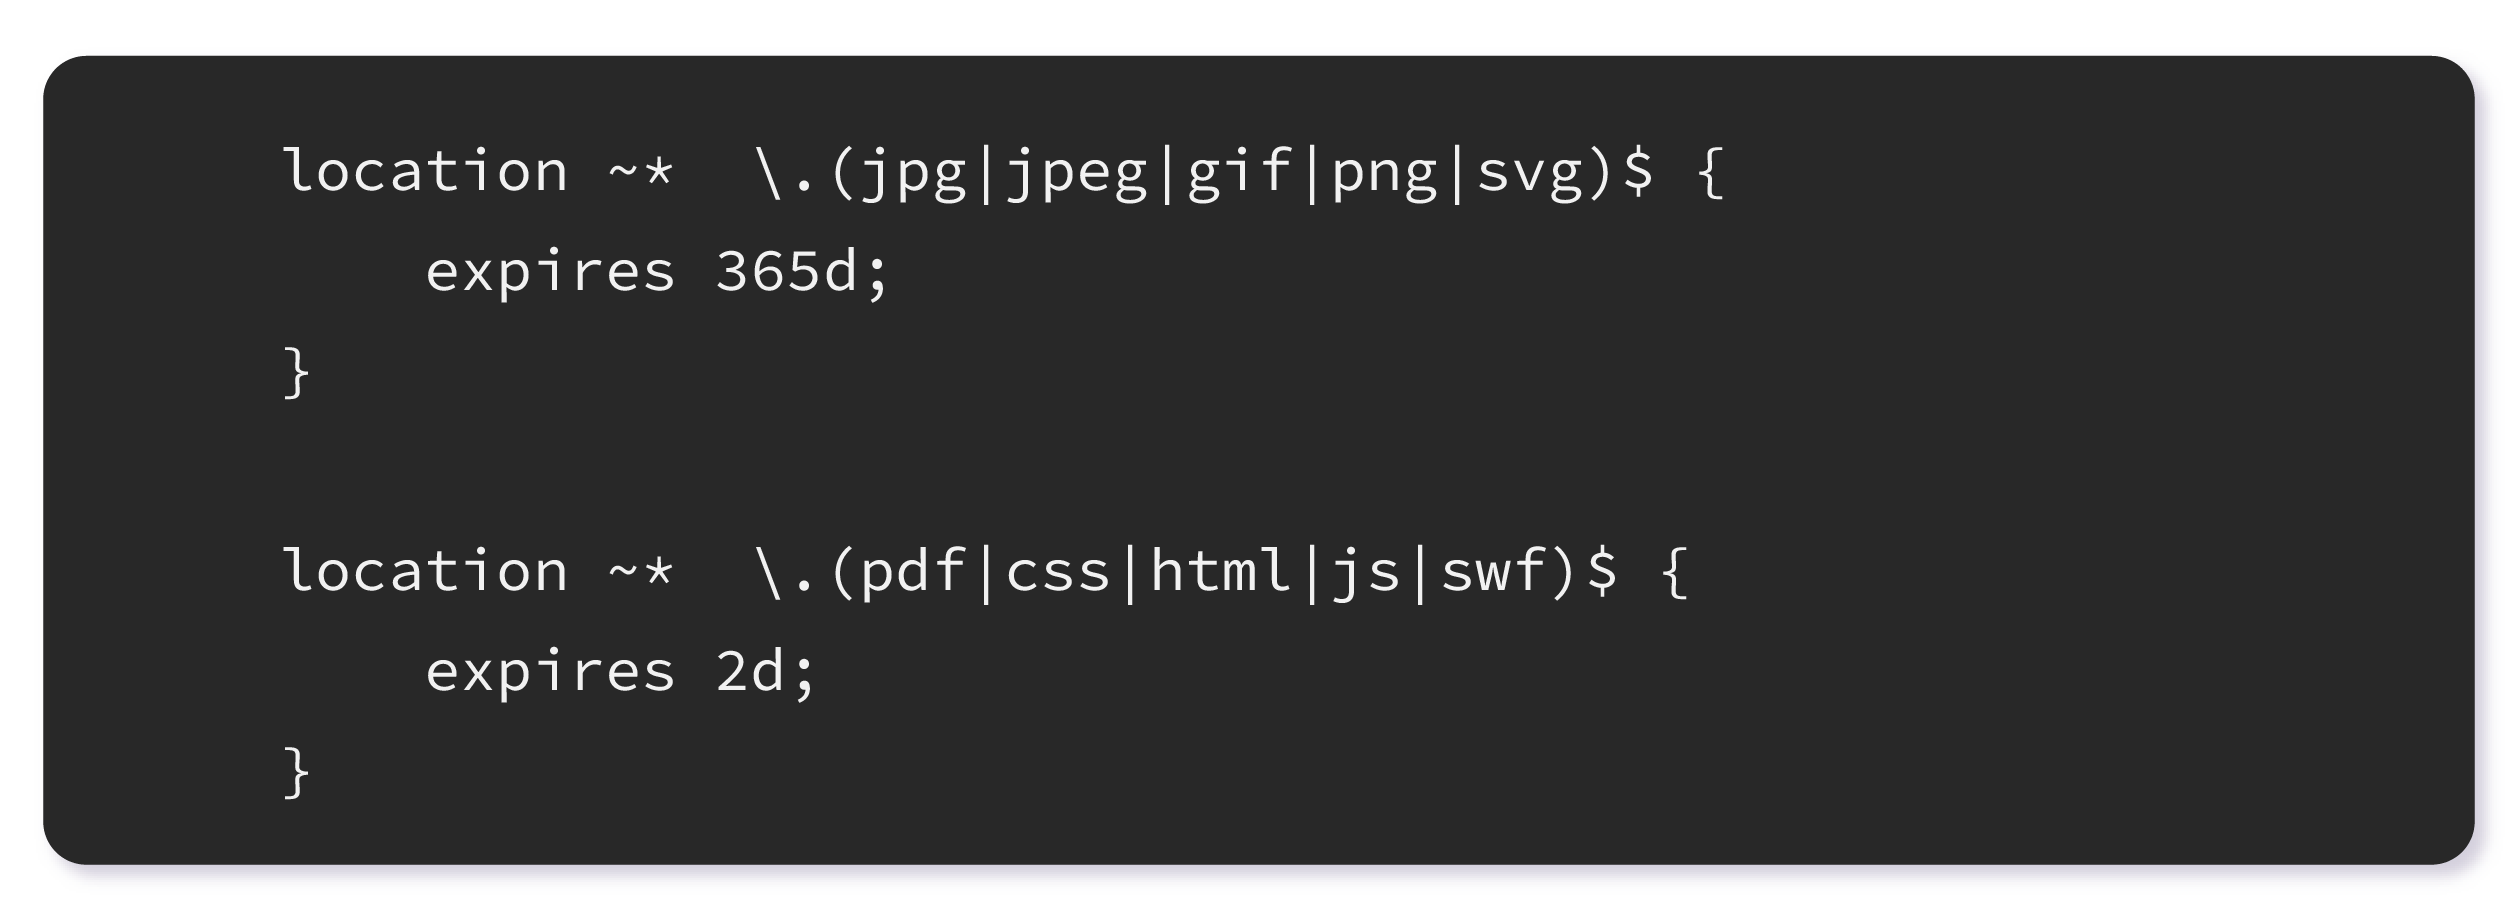The image size is (2518, 916).
Task: Click the word expires before 2d
Action: click(551, 672)
